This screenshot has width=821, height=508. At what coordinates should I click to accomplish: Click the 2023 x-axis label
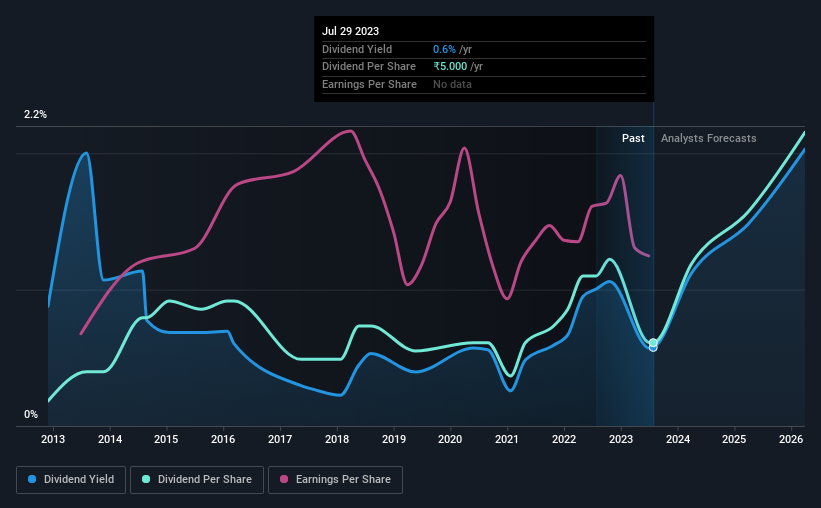(620, 439)
